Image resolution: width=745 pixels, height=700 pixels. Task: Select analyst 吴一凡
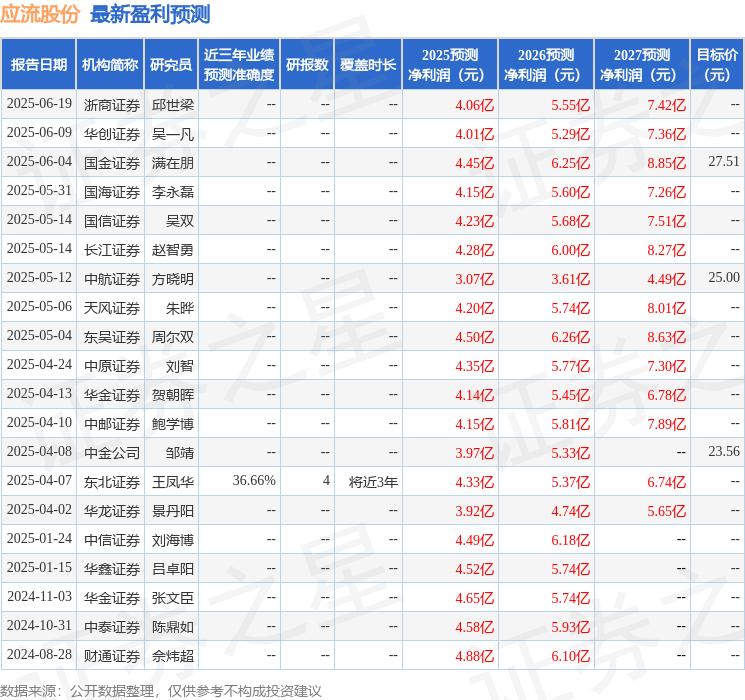[173, 134]
